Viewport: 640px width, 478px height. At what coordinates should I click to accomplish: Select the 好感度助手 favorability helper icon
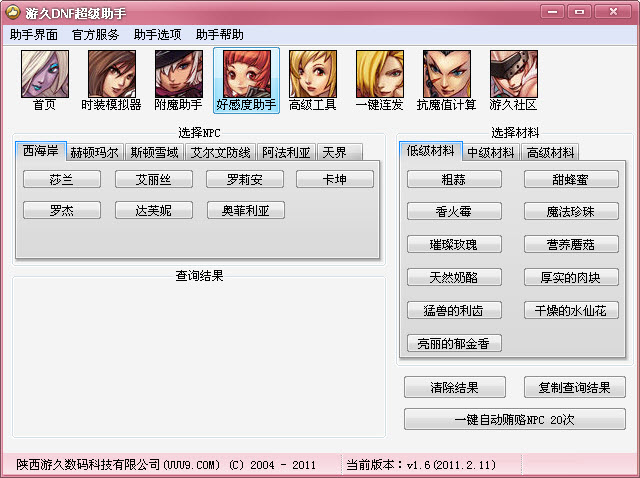tap(246, 80)
